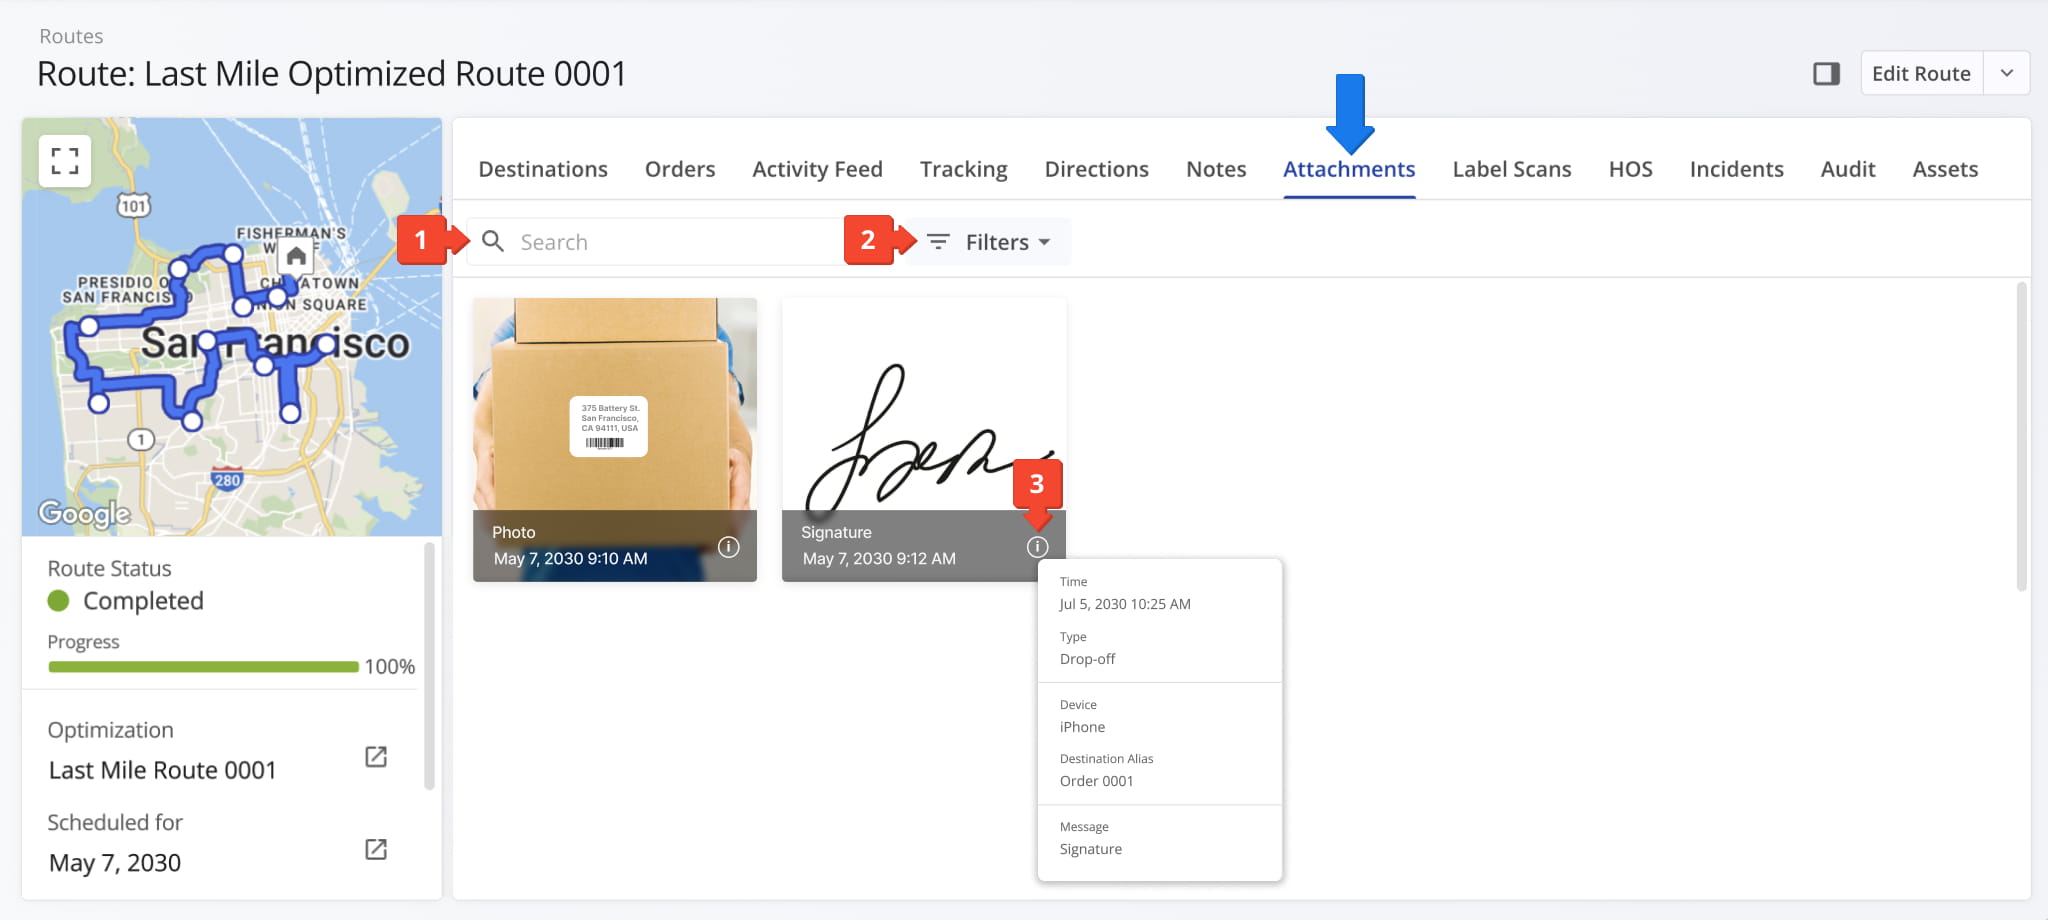
Task: View the Audit tab
Action: [1848, 169]
